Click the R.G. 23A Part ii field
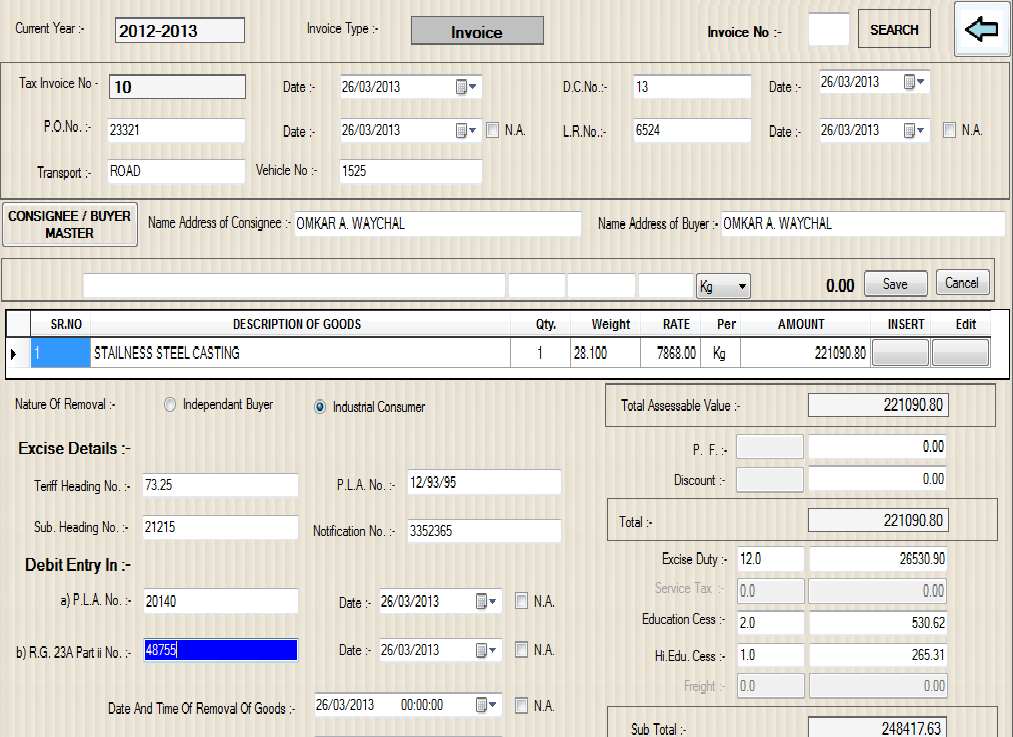 (x=220, y=650)
